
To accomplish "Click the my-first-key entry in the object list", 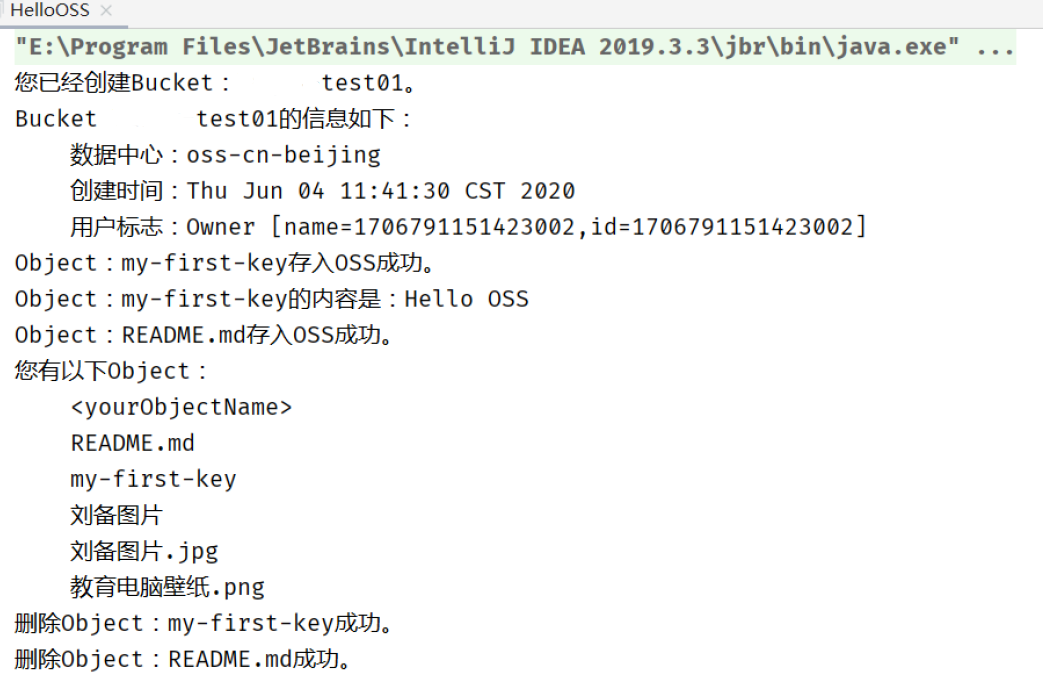I will point(153,479).
